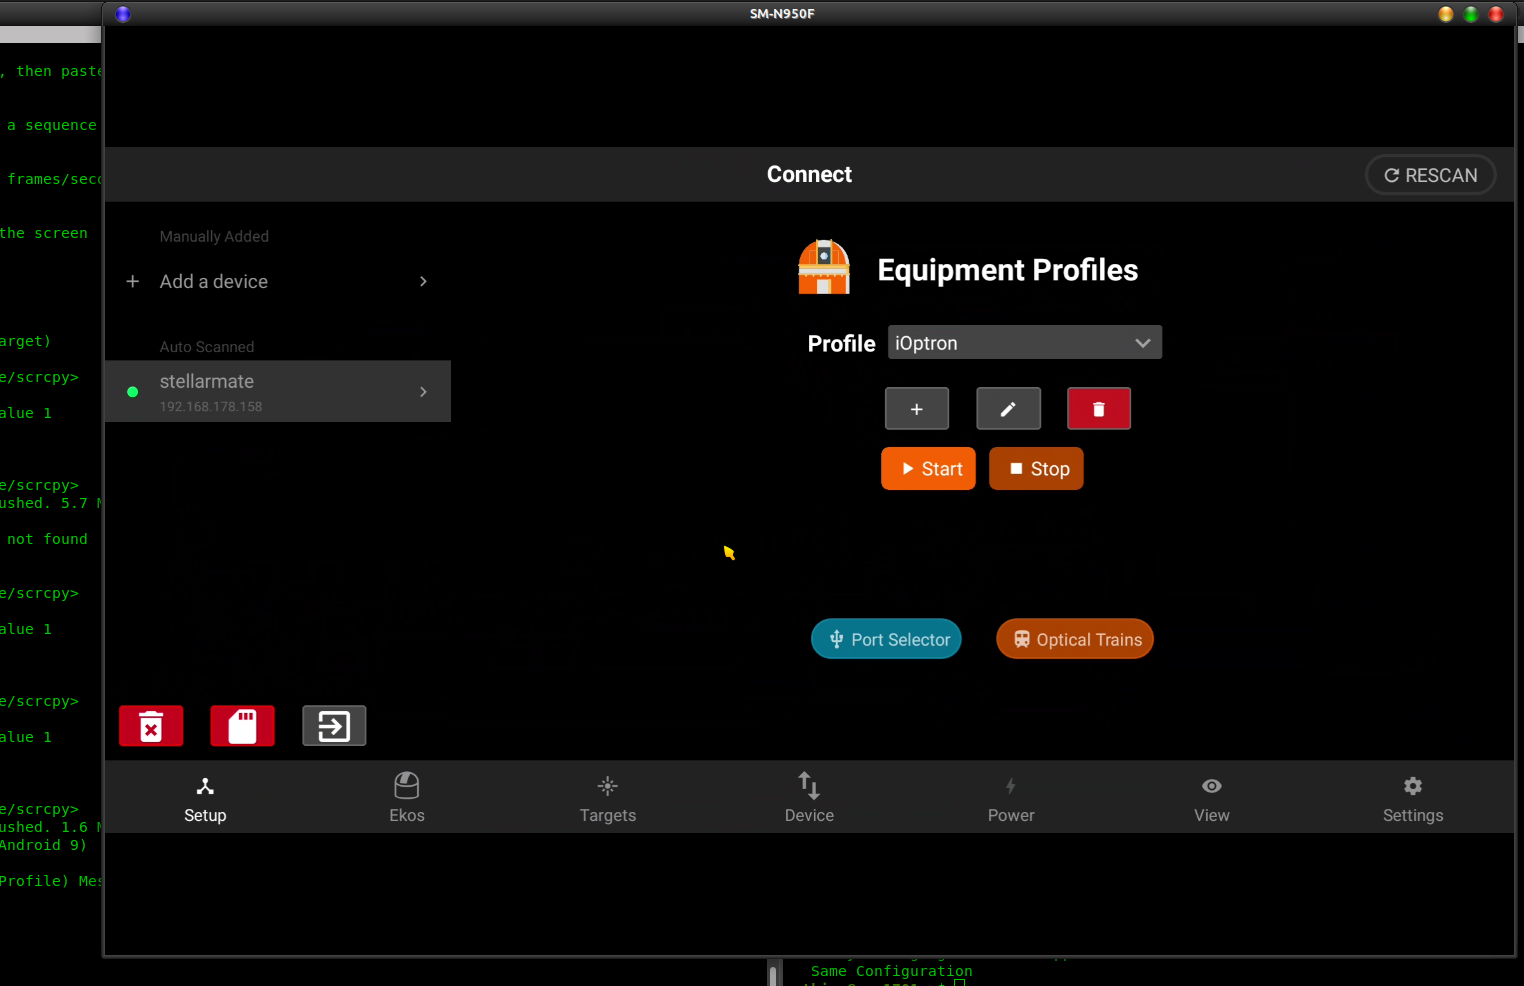Screen dimensions: 1524x986
Task: Expand the Add a device chevron
Action: [423, 282]
